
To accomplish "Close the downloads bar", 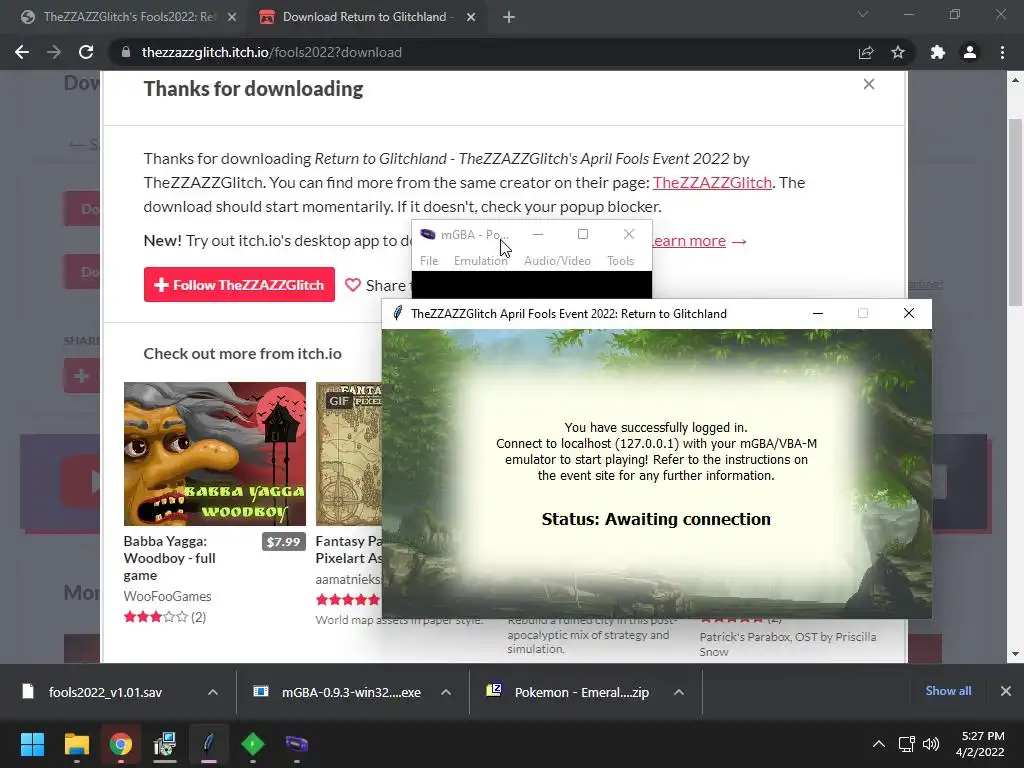I will pos(1006,691).
